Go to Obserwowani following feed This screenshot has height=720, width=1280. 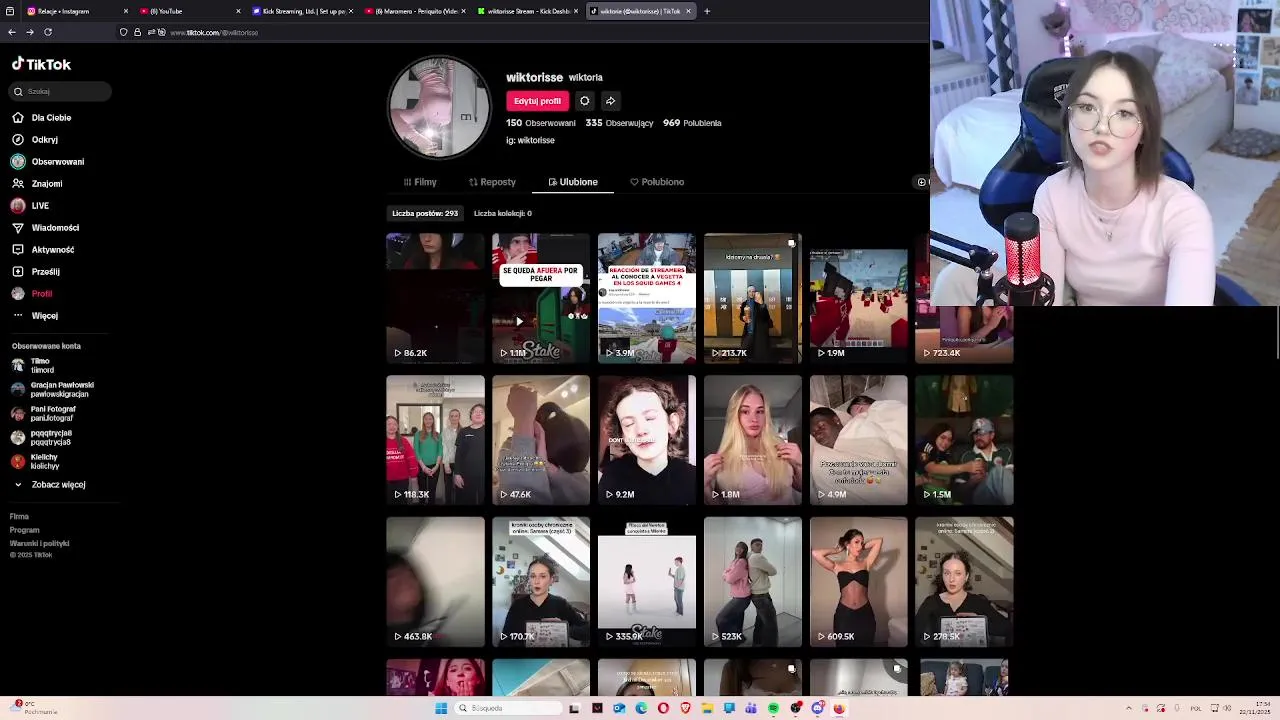(x=48, y=162)
